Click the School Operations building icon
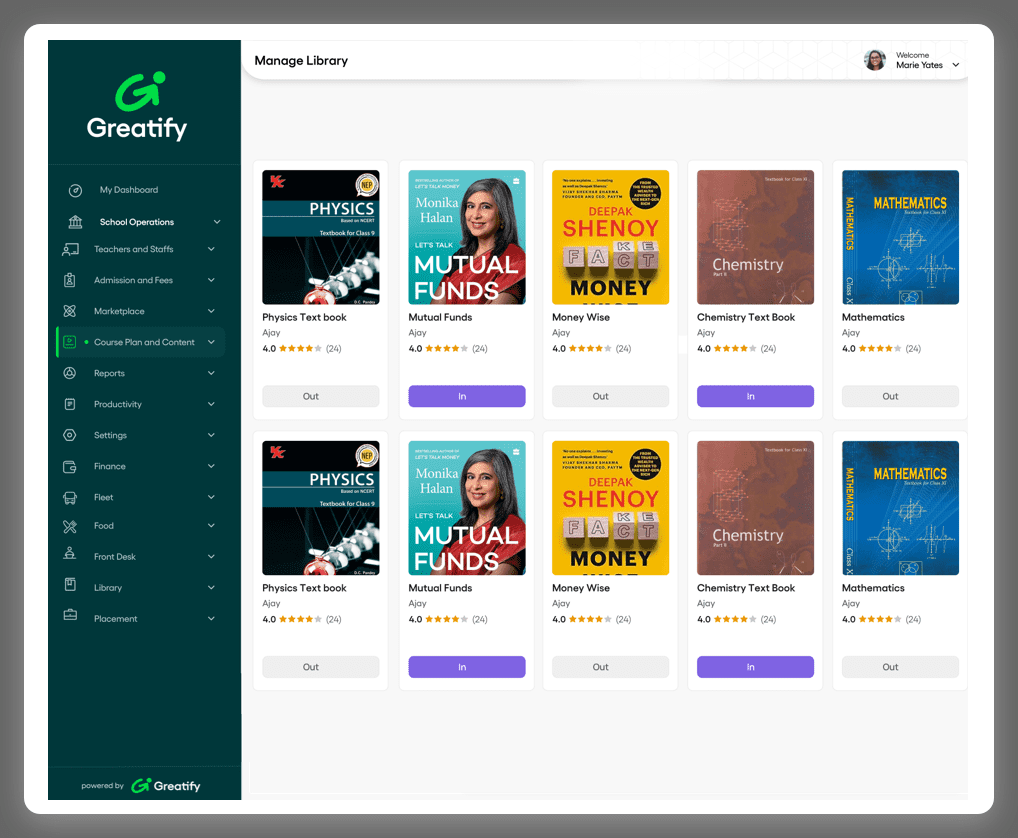The width and height of the screenshot is (1018, 838). (75, 222)
